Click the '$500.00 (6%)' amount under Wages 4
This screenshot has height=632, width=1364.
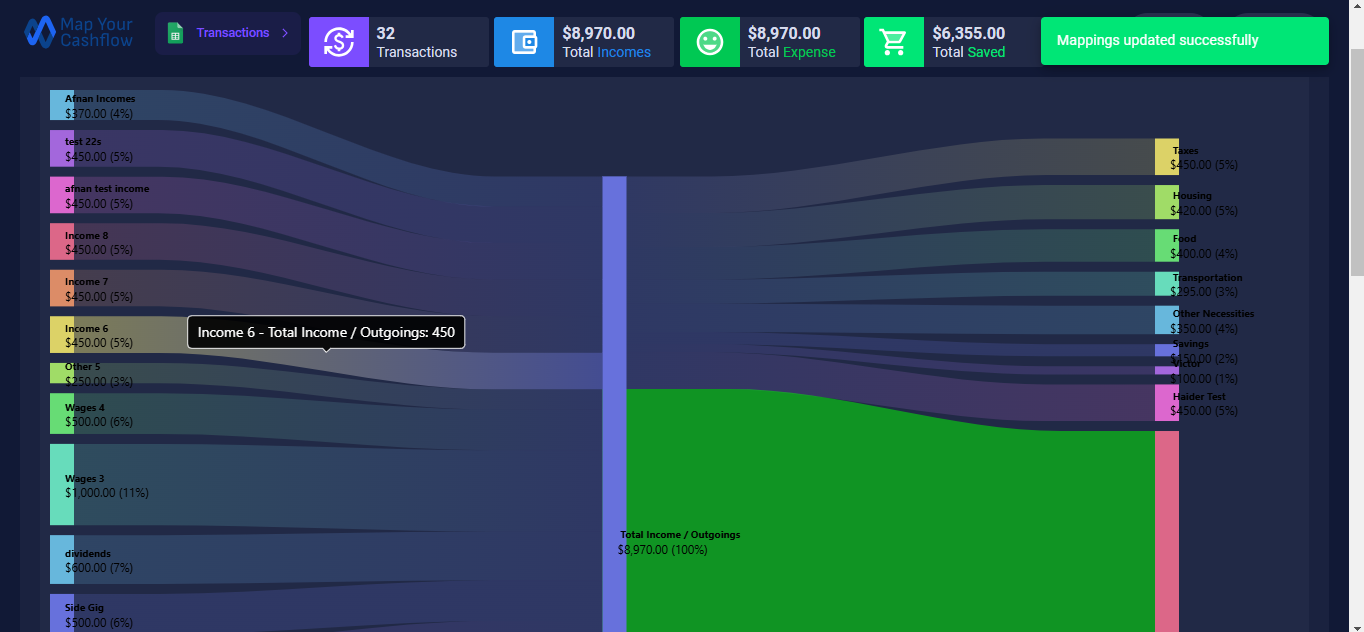tap(99, 422)
